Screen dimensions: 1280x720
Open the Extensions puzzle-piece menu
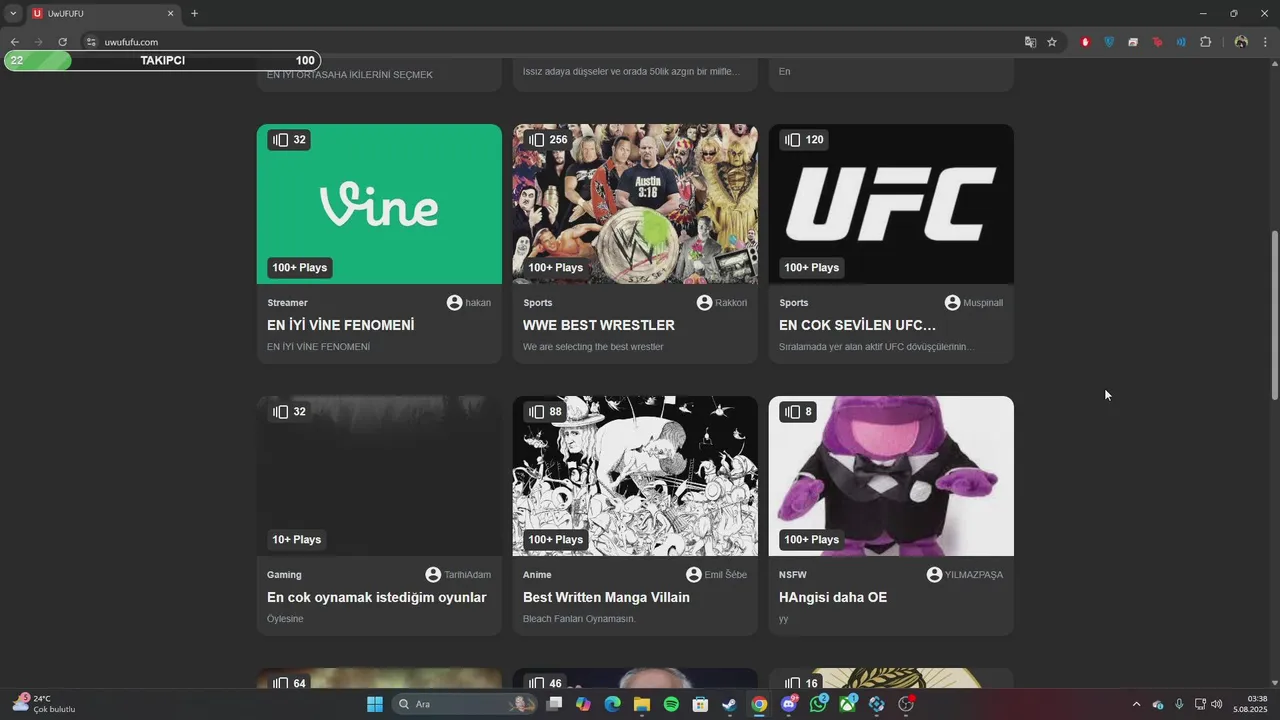(1205, 42)
